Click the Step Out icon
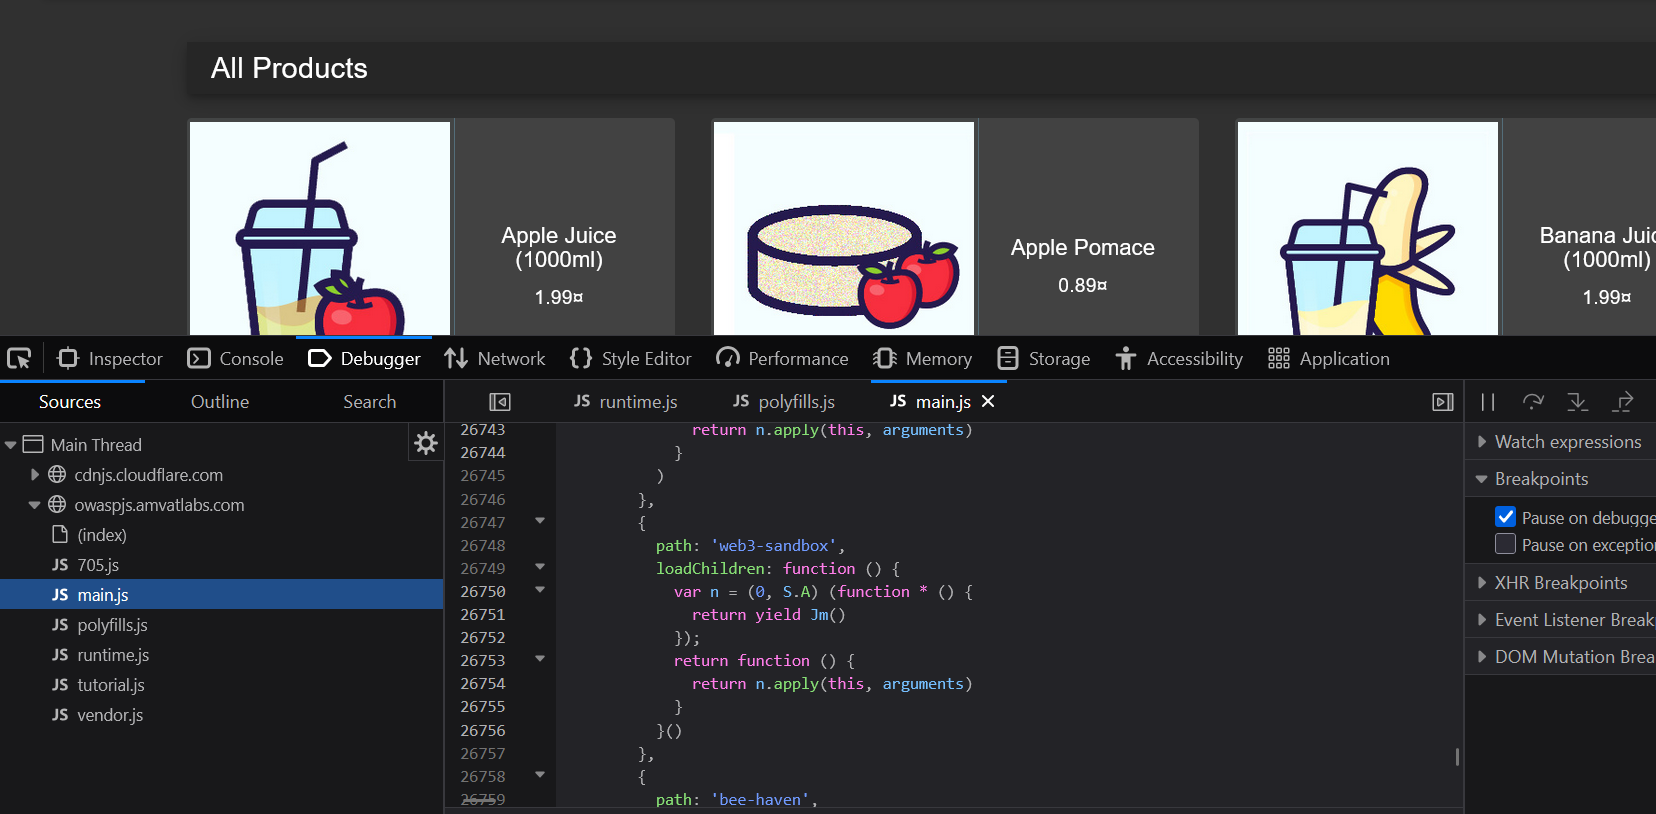This screenshot has width=1656, height=814. pyautogui.click(x=1623, y=402)
